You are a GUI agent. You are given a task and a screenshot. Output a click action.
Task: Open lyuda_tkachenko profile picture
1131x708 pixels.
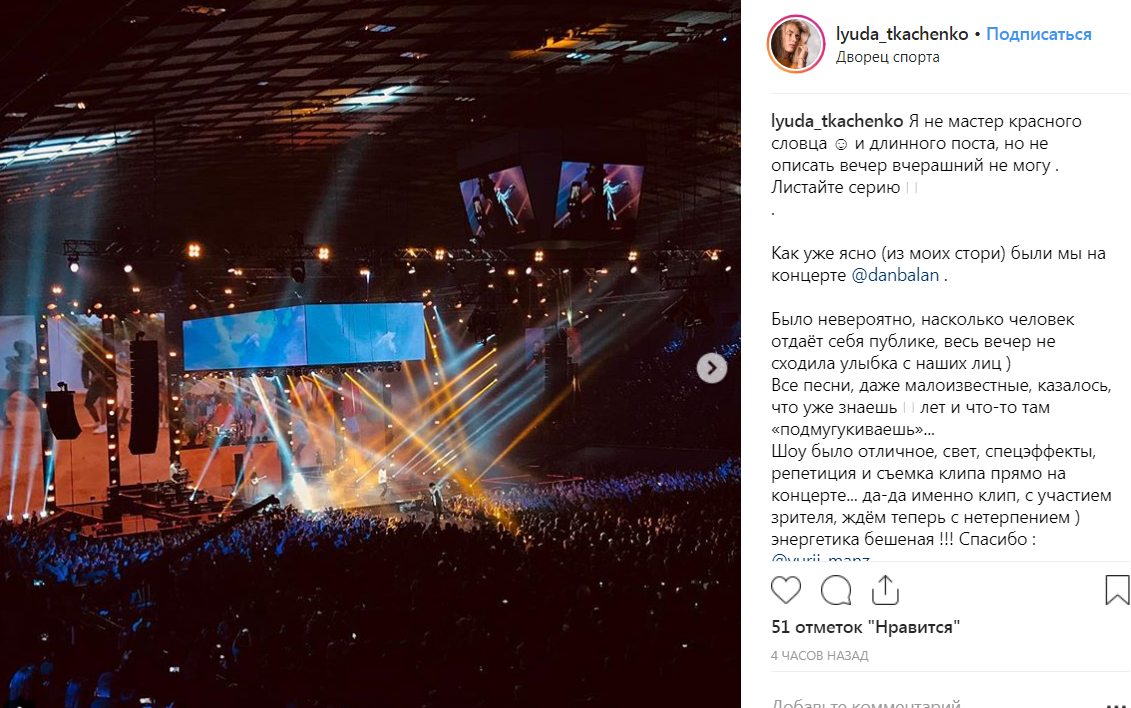796,44
